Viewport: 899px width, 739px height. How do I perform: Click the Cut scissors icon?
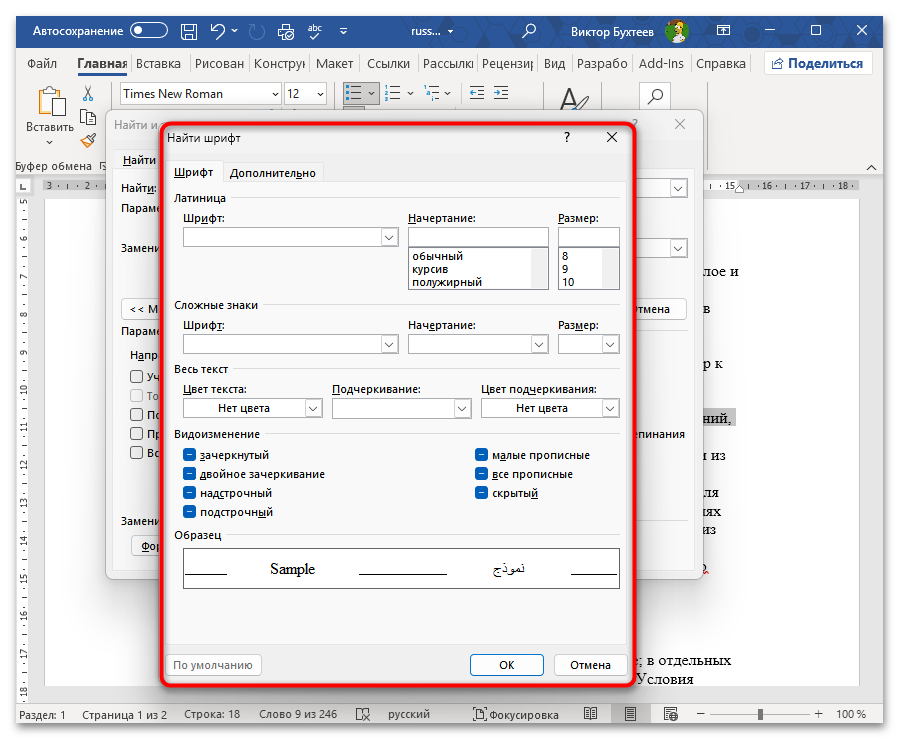pos(88,94)
